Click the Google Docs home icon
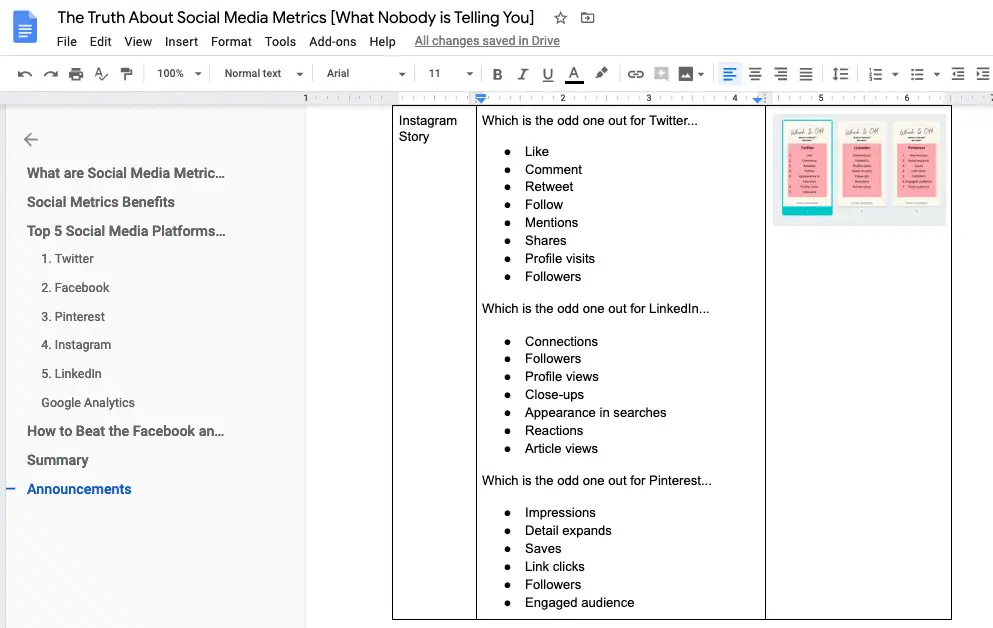 pyautogui.click(x=25, y=27)
